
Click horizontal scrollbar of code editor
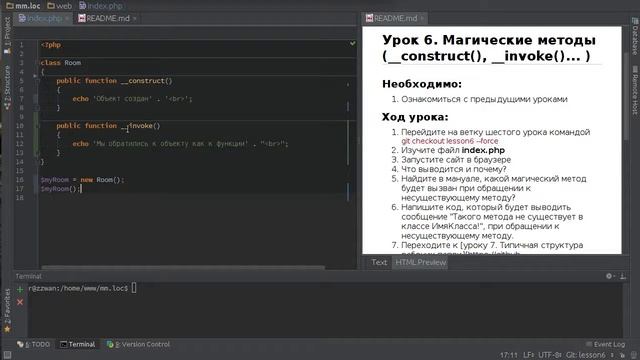pos(183,267)
